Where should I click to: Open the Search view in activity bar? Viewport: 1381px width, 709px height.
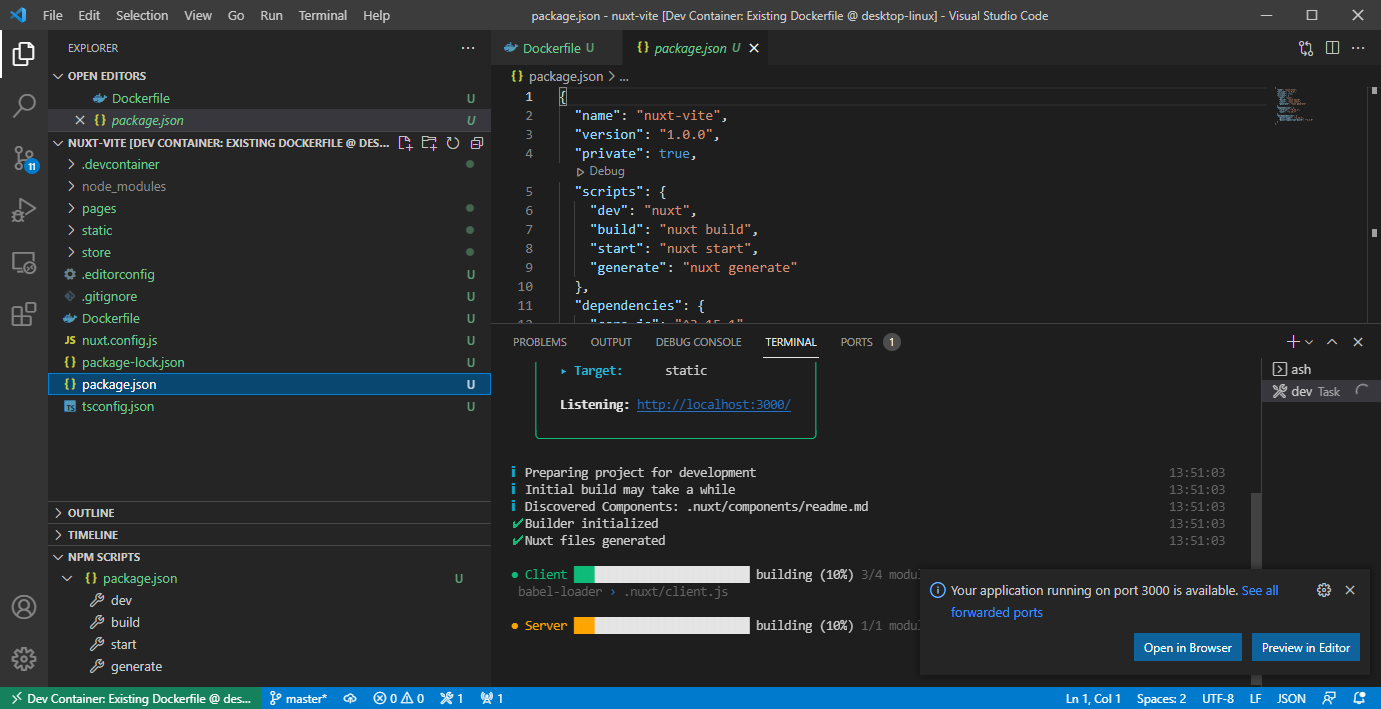(24, 106)
